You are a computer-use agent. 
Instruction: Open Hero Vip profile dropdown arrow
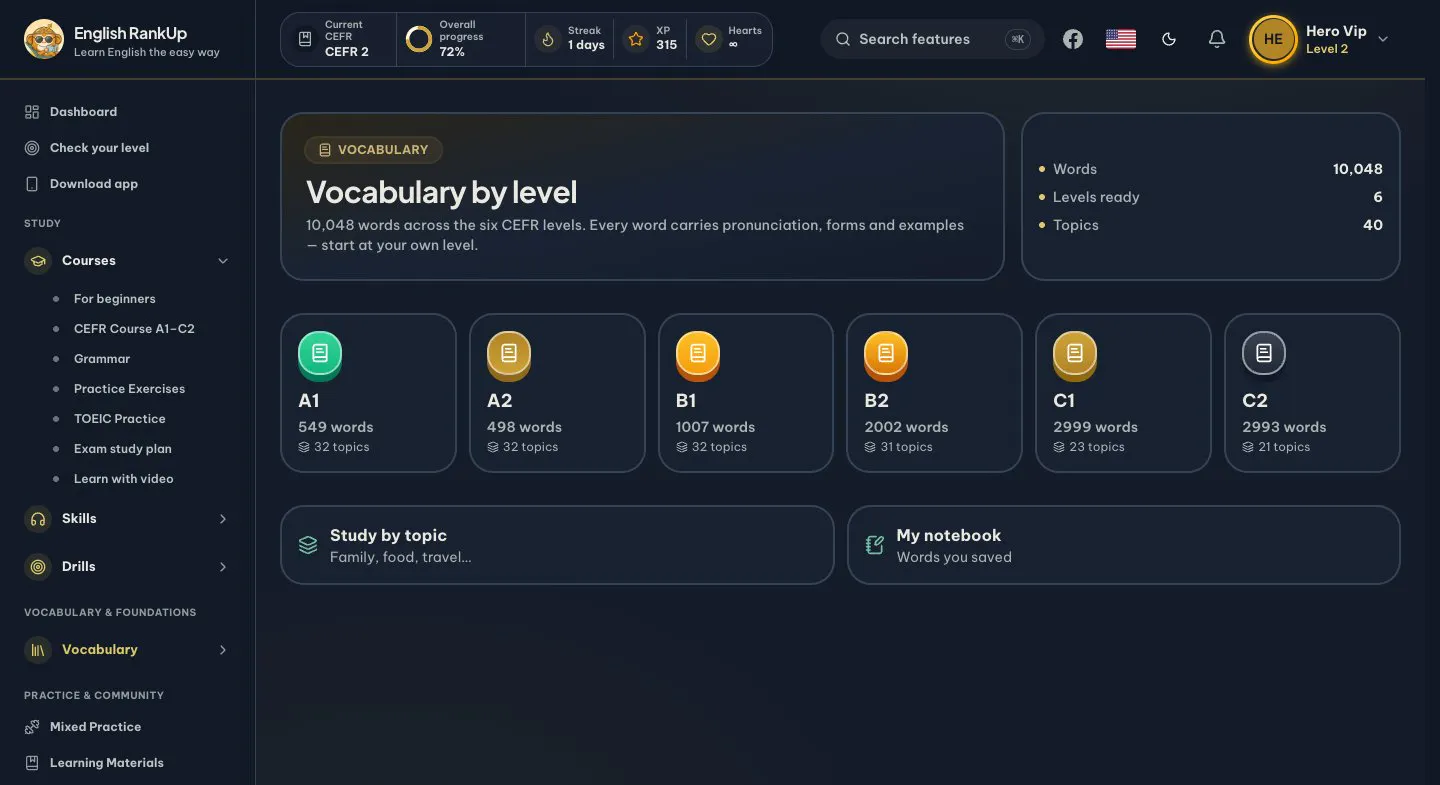tap(1383, 39)
